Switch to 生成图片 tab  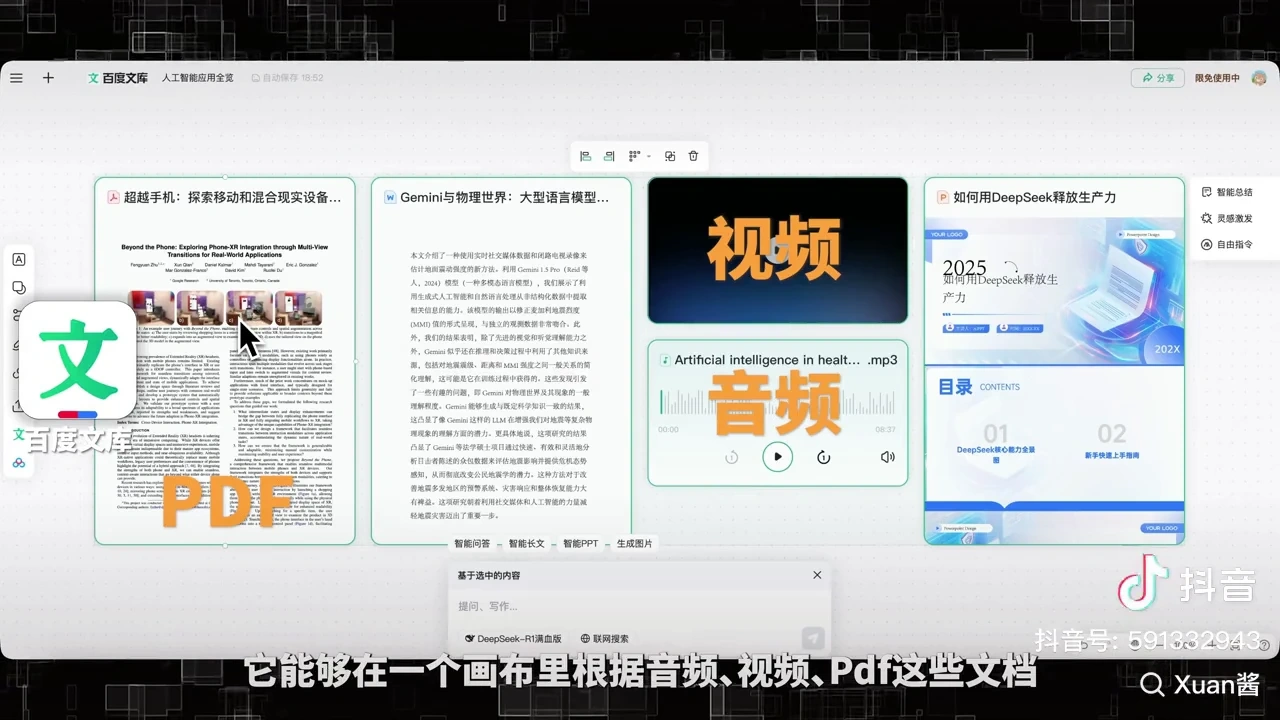[634, 544]
